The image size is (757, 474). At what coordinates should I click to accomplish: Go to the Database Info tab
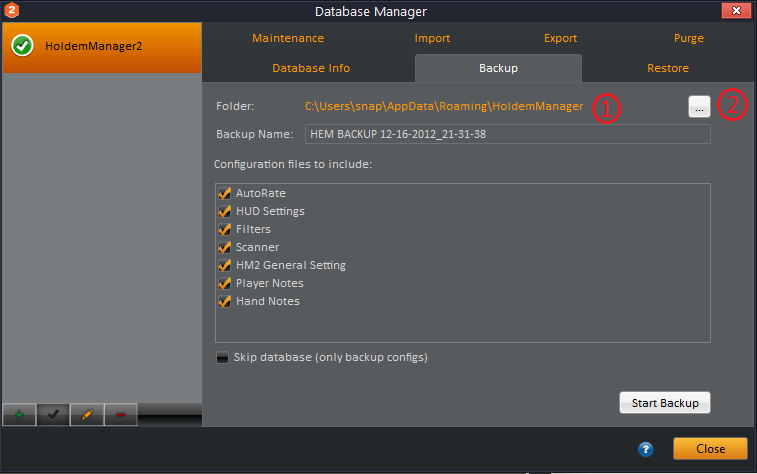click(311, 68)
